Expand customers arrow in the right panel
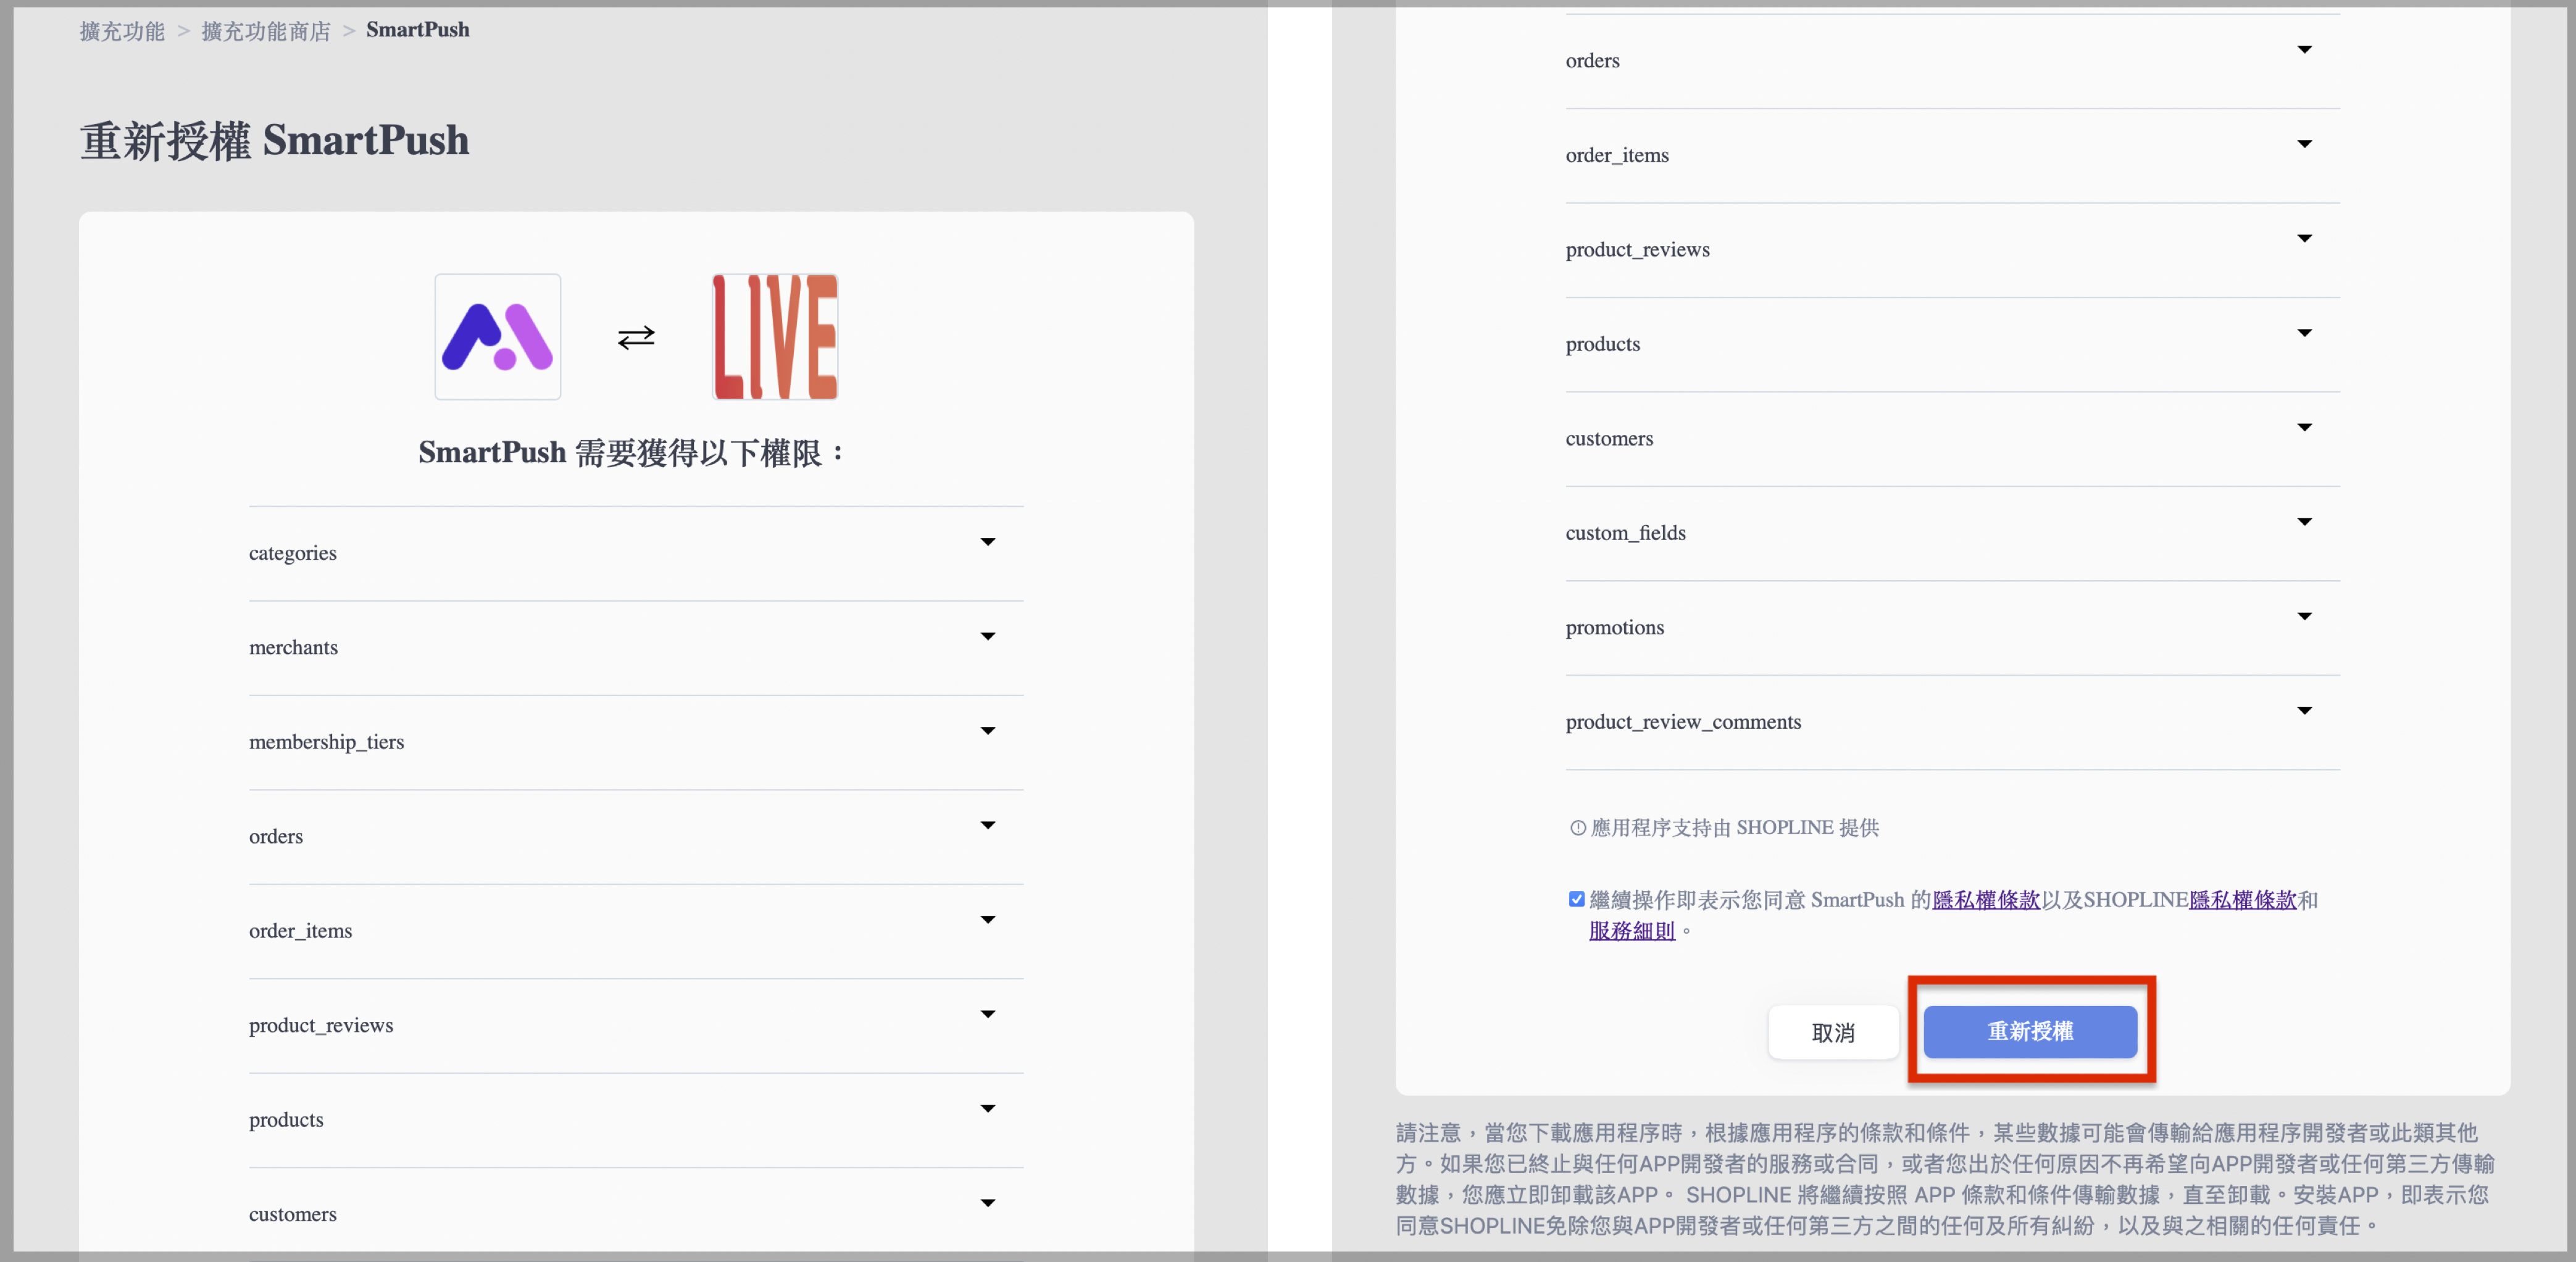2576x1262 pixels. pyautogui.click(x=2304, y=427)
